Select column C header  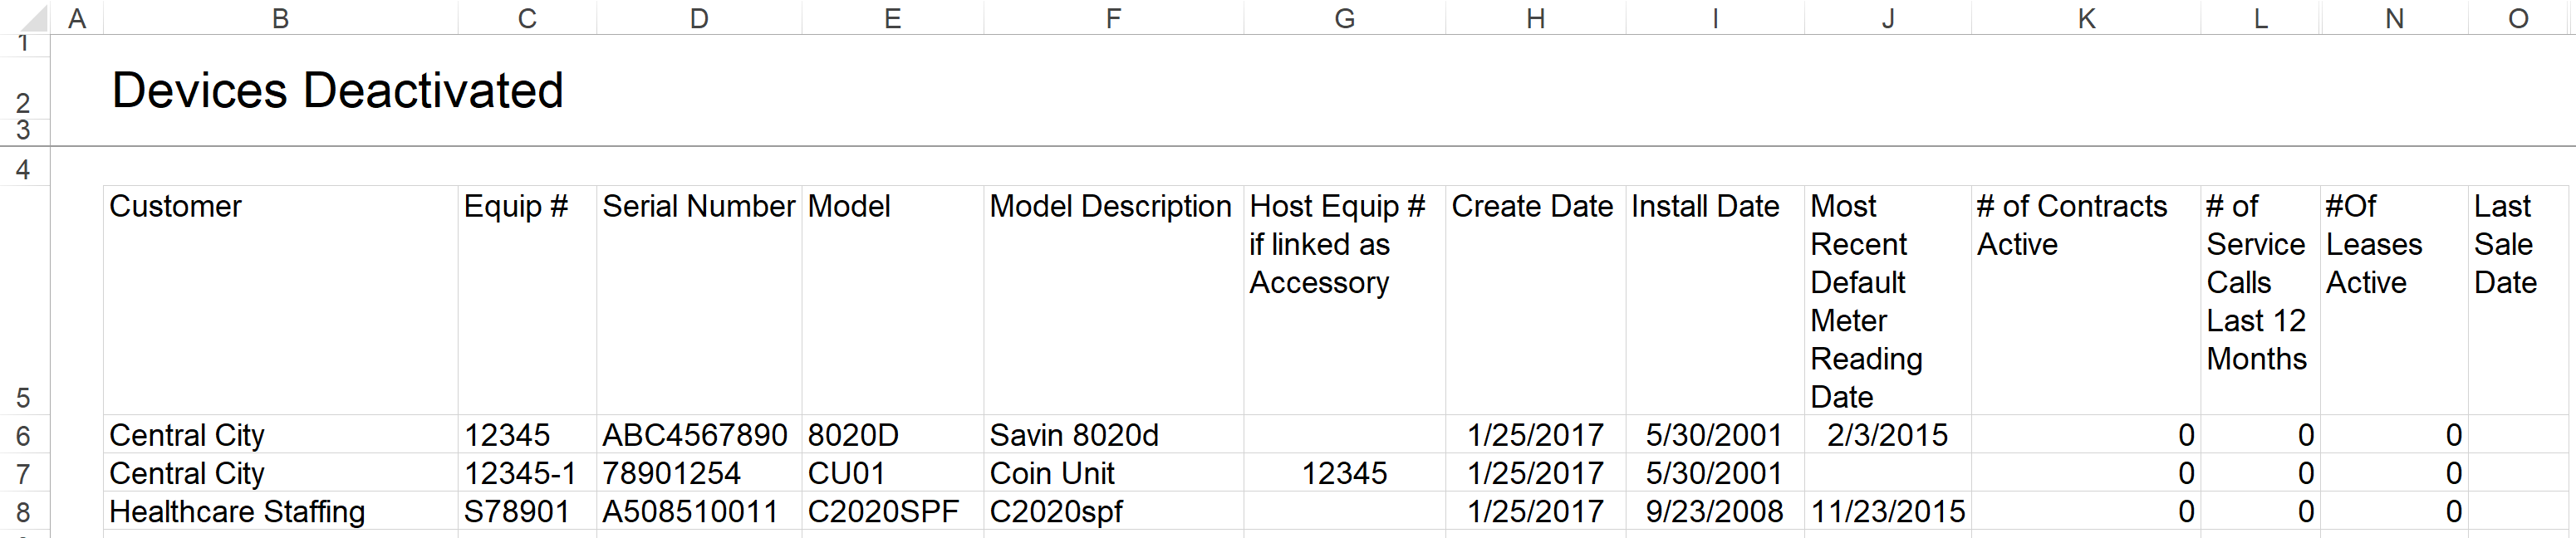527,18
